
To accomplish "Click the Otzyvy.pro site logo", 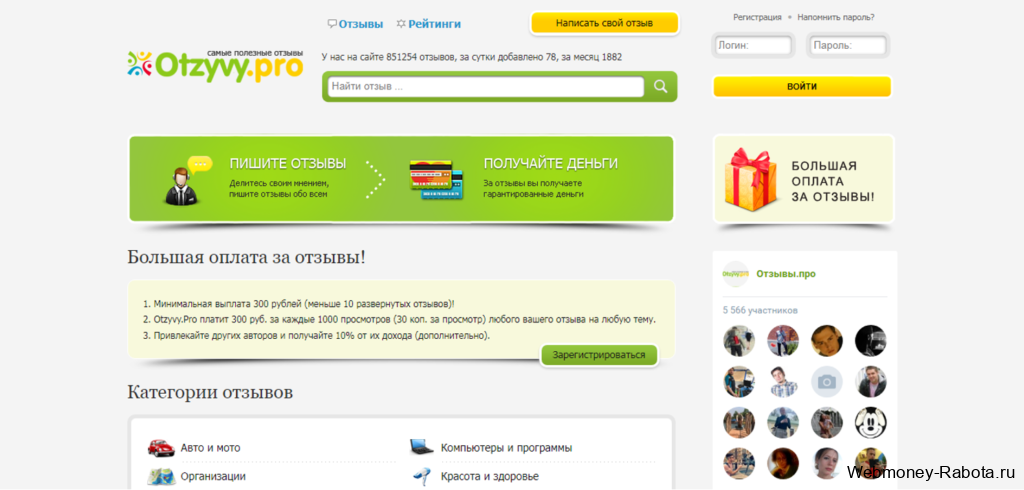I will pyautogui.click(x=215, y=65).
